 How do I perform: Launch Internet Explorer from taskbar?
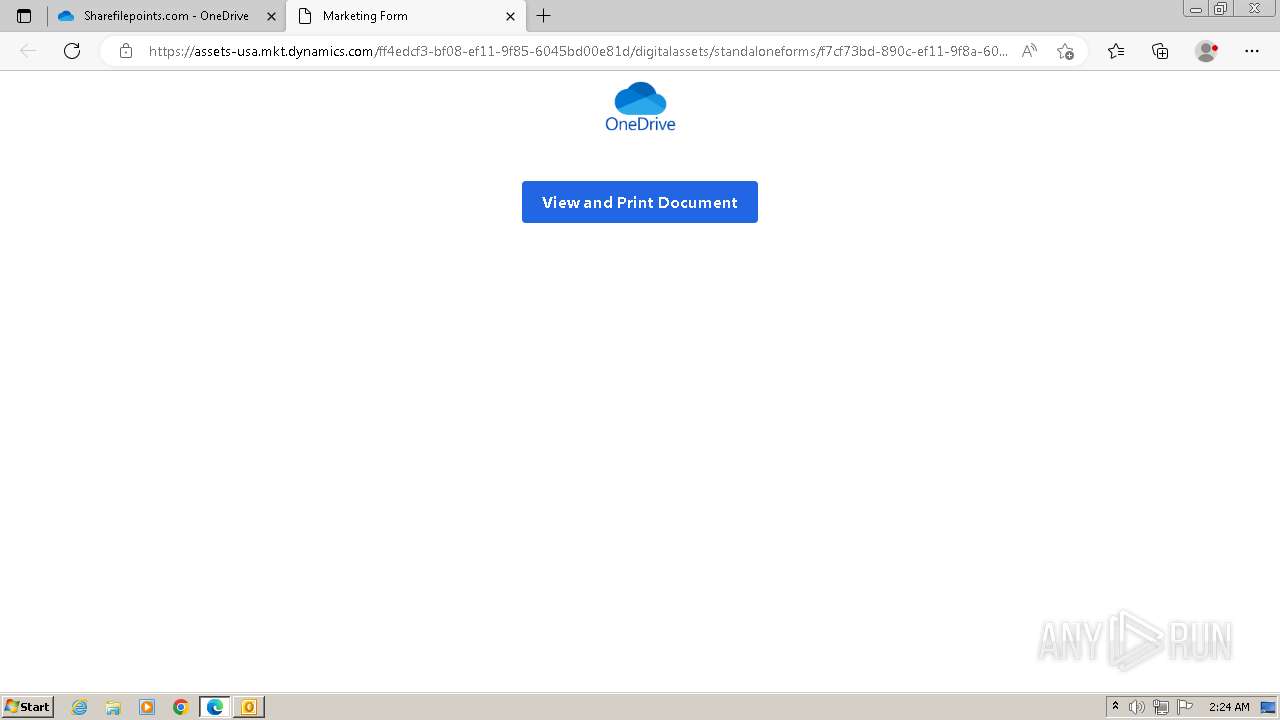click(x=80, y=707)
